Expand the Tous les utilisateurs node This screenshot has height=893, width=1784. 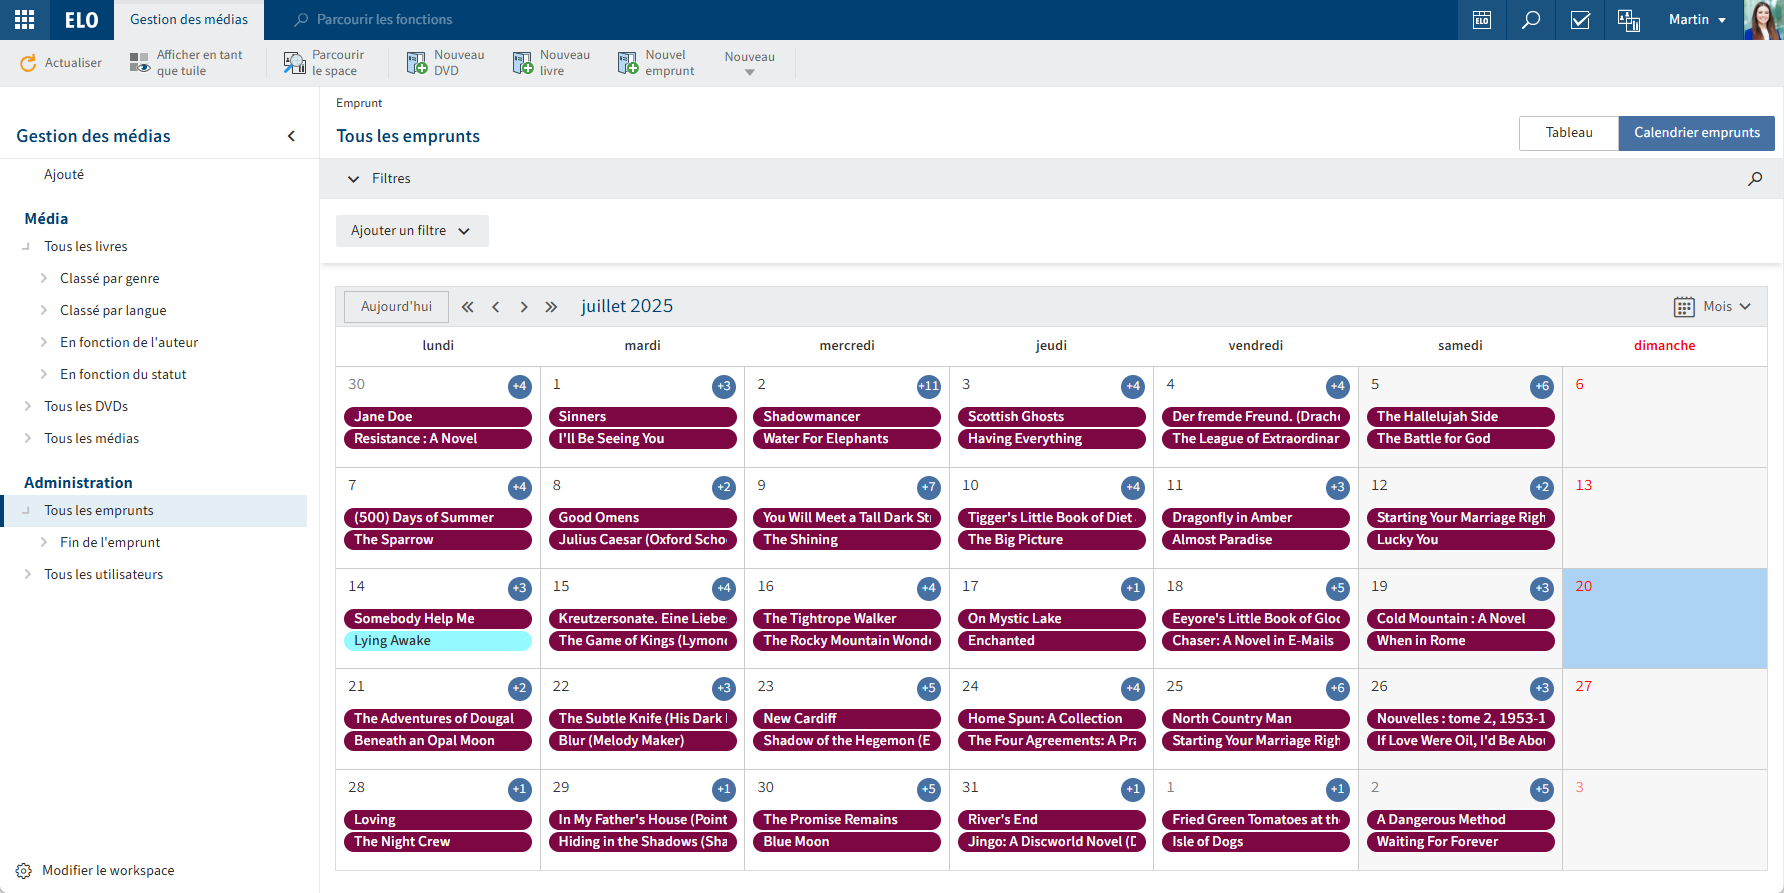[x=28, y=575]
